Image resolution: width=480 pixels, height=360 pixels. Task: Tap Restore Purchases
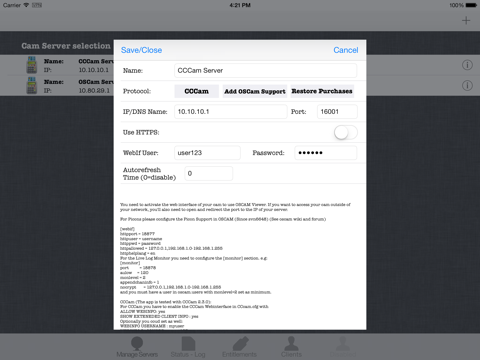coord(322,91)
